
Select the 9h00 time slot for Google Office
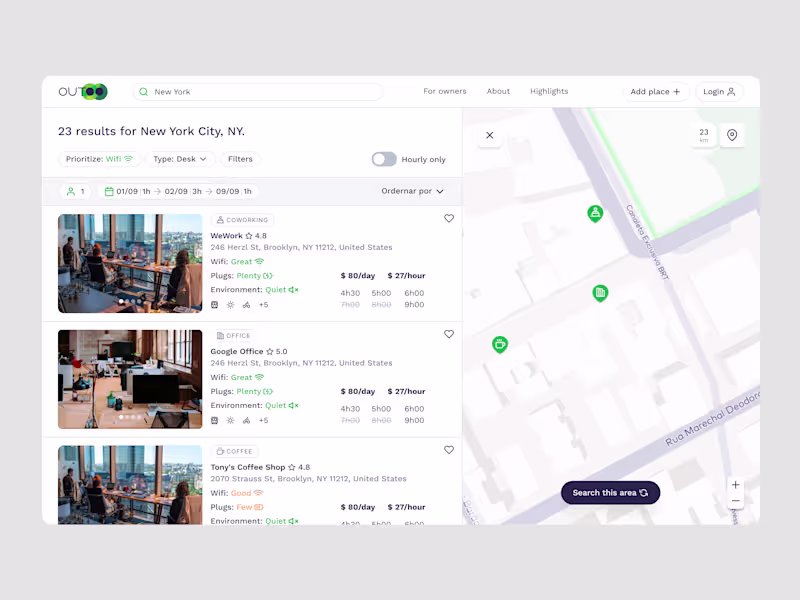point(414,420)
